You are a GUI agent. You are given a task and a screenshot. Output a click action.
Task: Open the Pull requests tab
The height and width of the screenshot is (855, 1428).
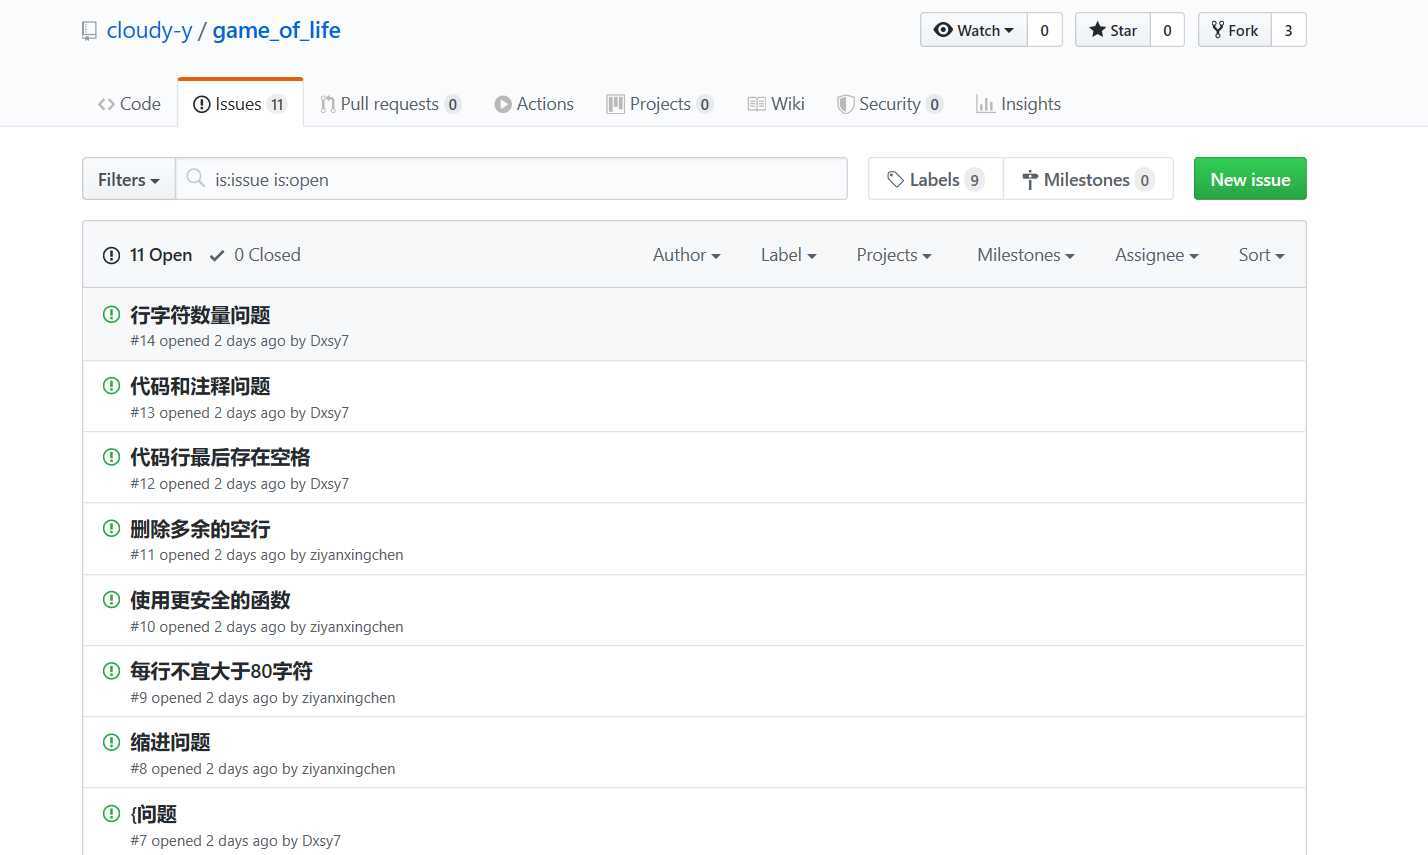(390, 104)
